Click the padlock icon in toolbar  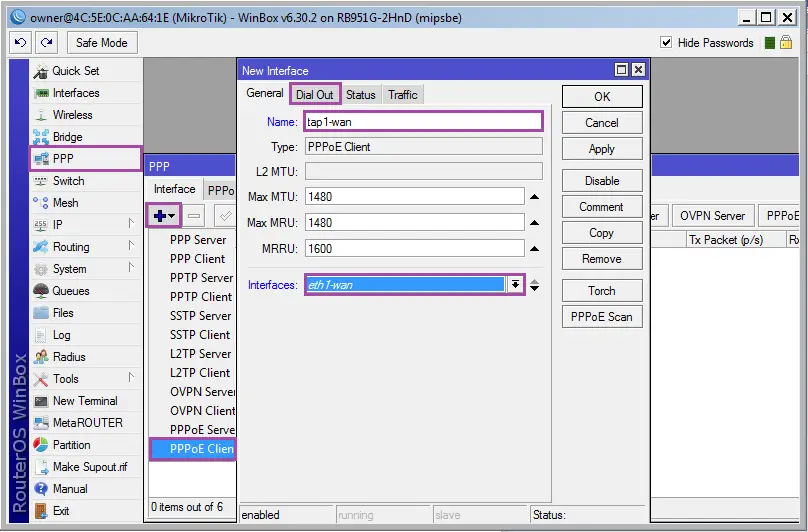[x=786, y=42]
